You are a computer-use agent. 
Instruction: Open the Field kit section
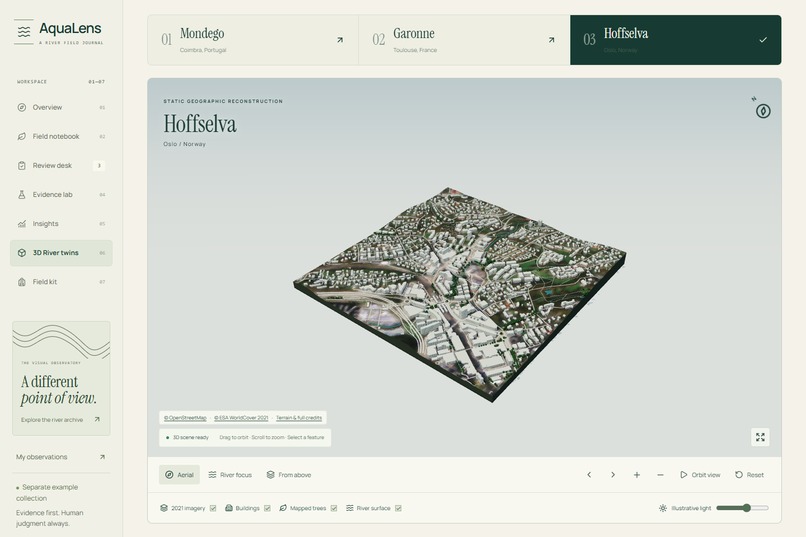tap(61, 282)
